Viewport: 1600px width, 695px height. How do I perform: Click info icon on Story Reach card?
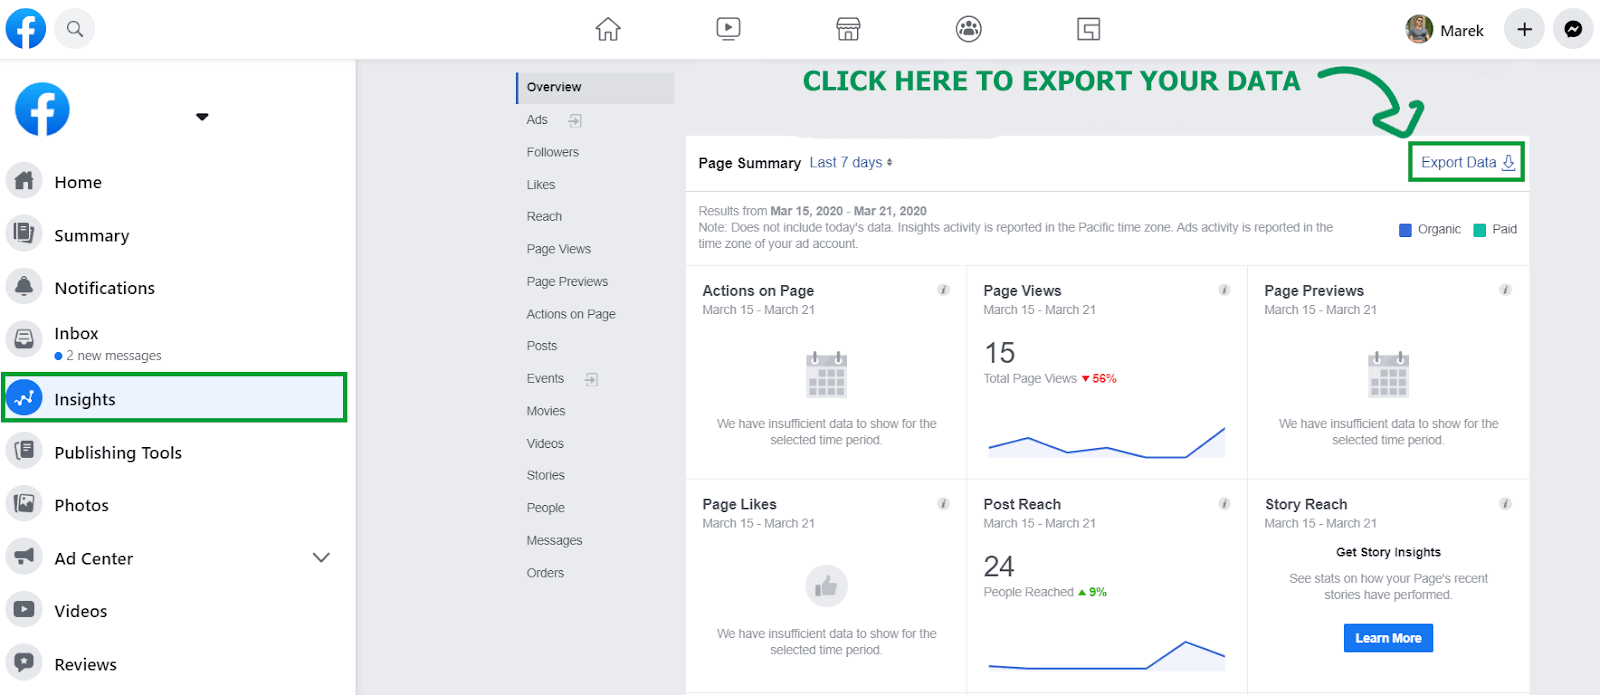pyautogui.click(x=1505, y=504)
